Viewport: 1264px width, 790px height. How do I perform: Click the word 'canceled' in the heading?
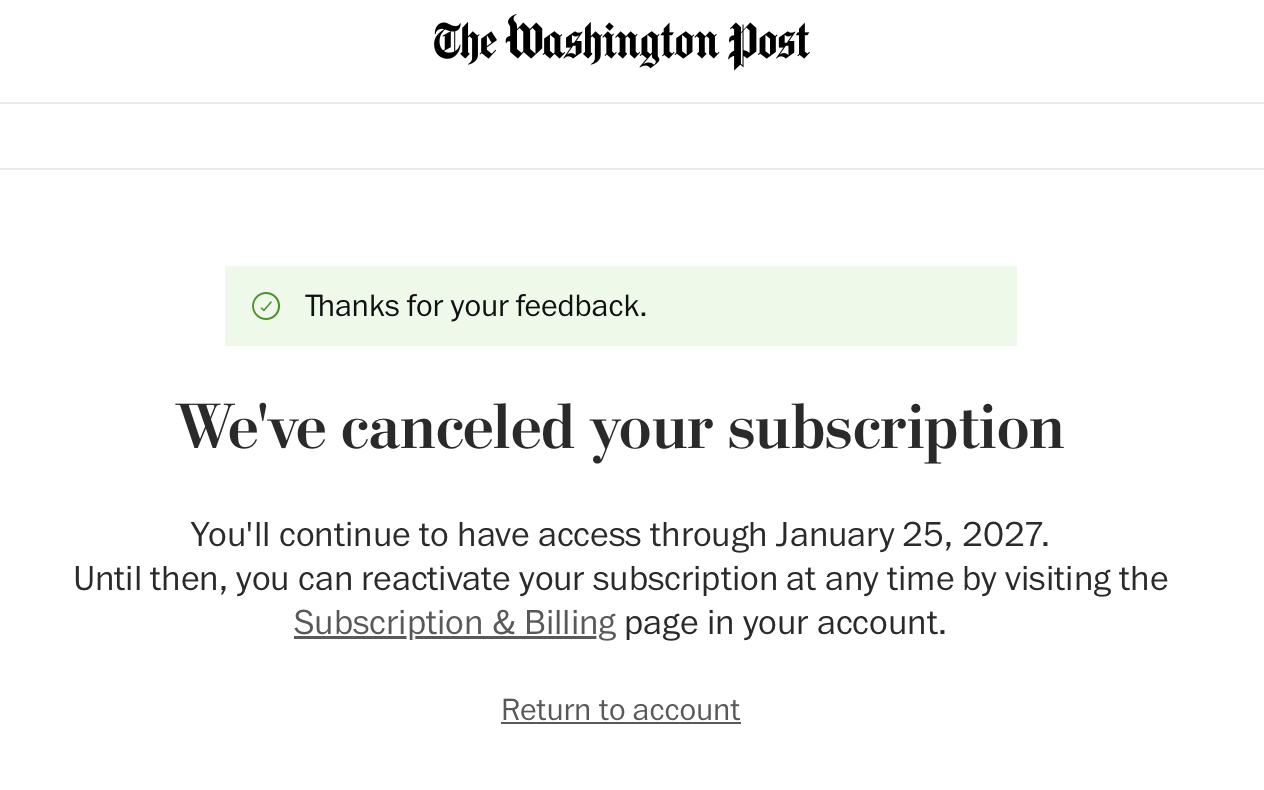tap(457, 428)
